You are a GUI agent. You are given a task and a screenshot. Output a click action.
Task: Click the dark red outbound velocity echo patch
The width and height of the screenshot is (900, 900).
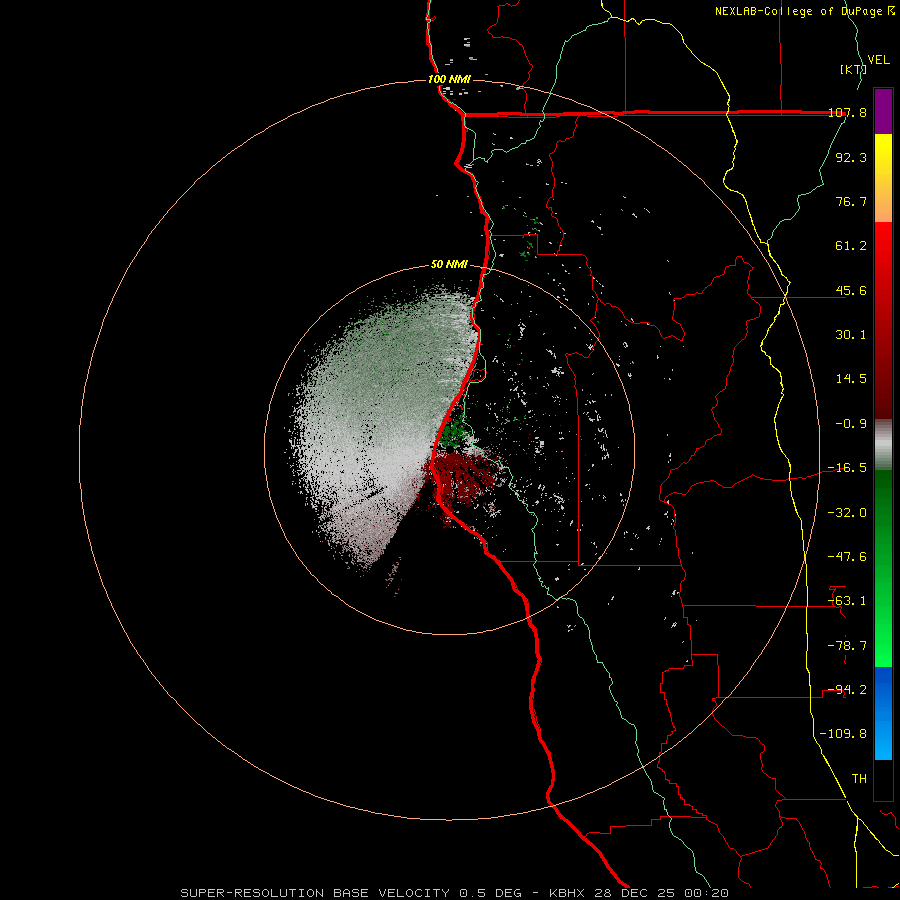point(462,479)
